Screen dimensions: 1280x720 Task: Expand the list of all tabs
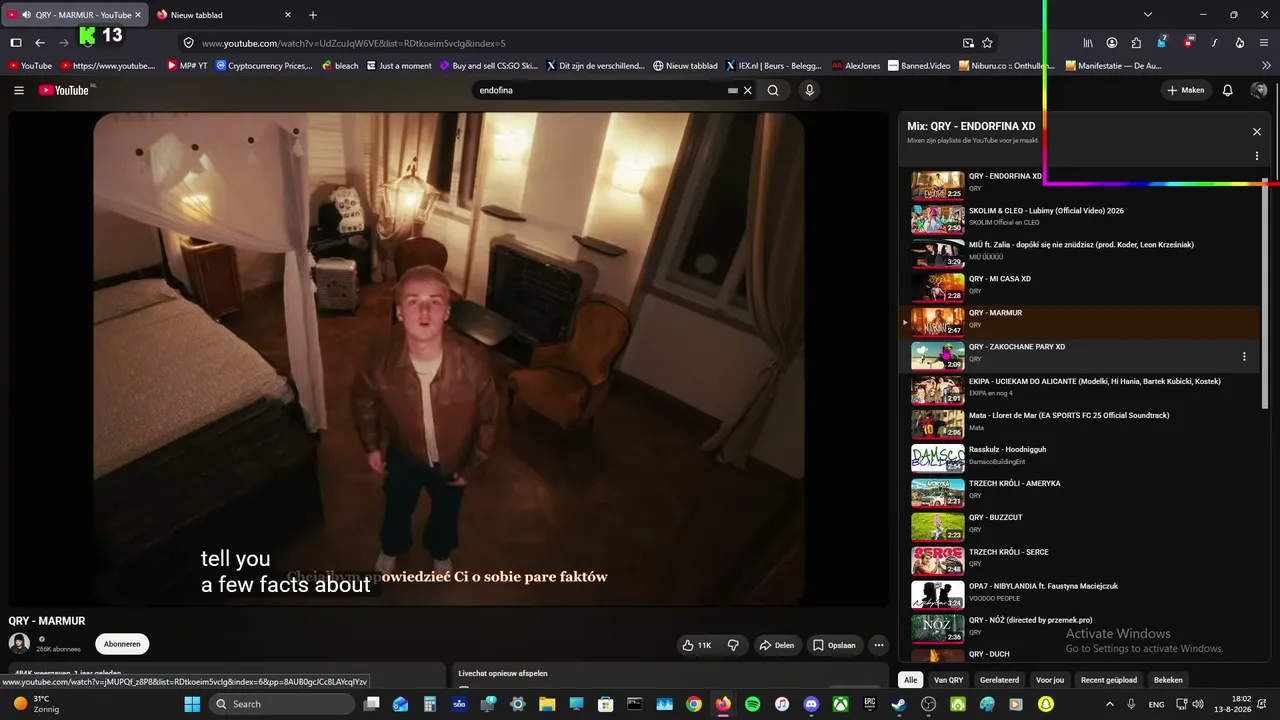[1148, 15]
